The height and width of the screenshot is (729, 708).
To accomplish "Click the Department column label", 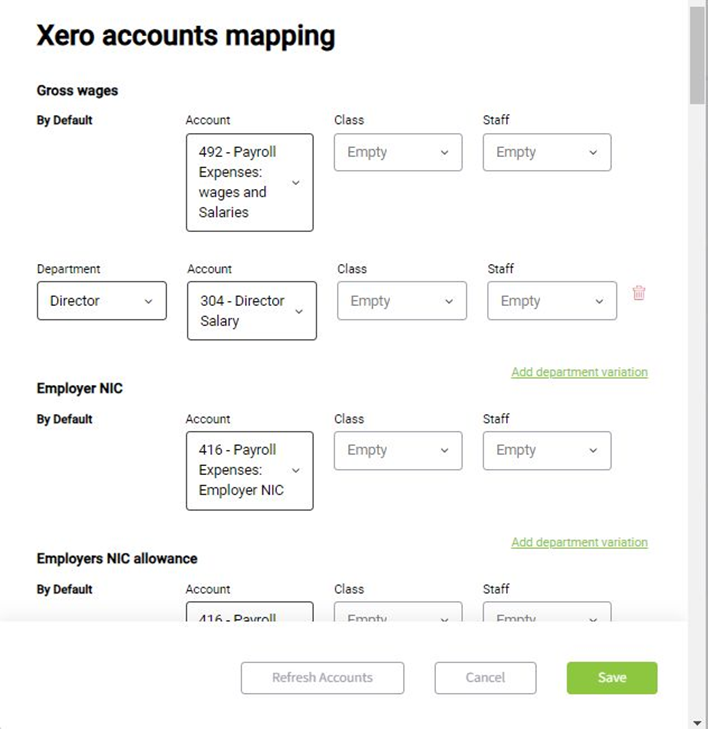I will click(x=68, y=269).
